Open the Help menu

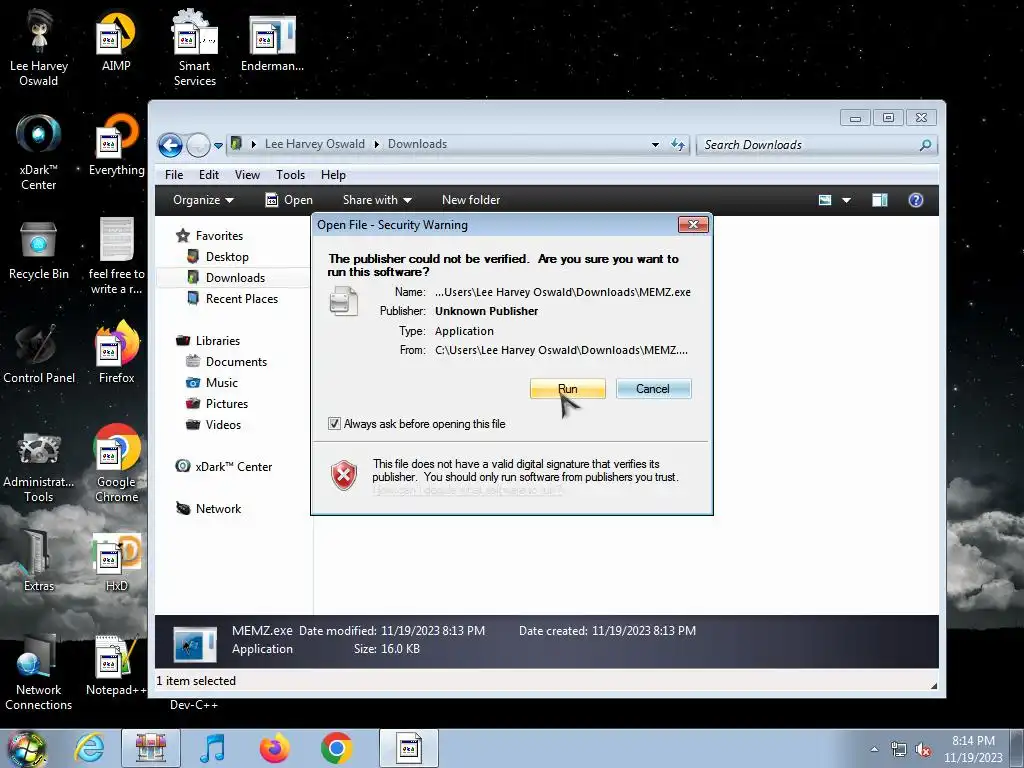[333, 175]
